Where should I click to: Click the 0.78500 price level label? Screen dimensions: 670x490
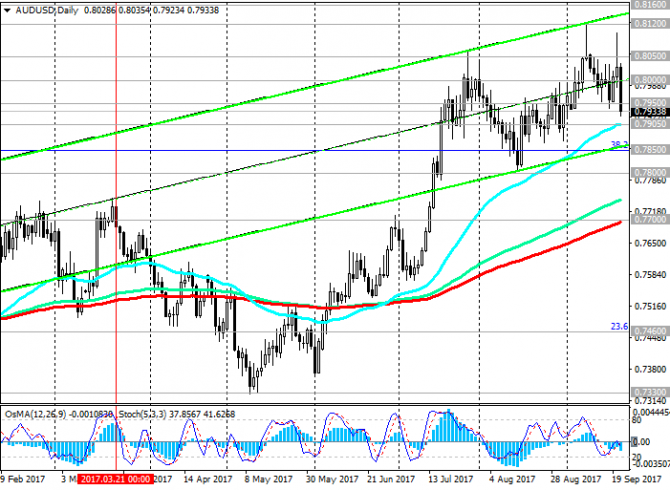click(650, 150)
